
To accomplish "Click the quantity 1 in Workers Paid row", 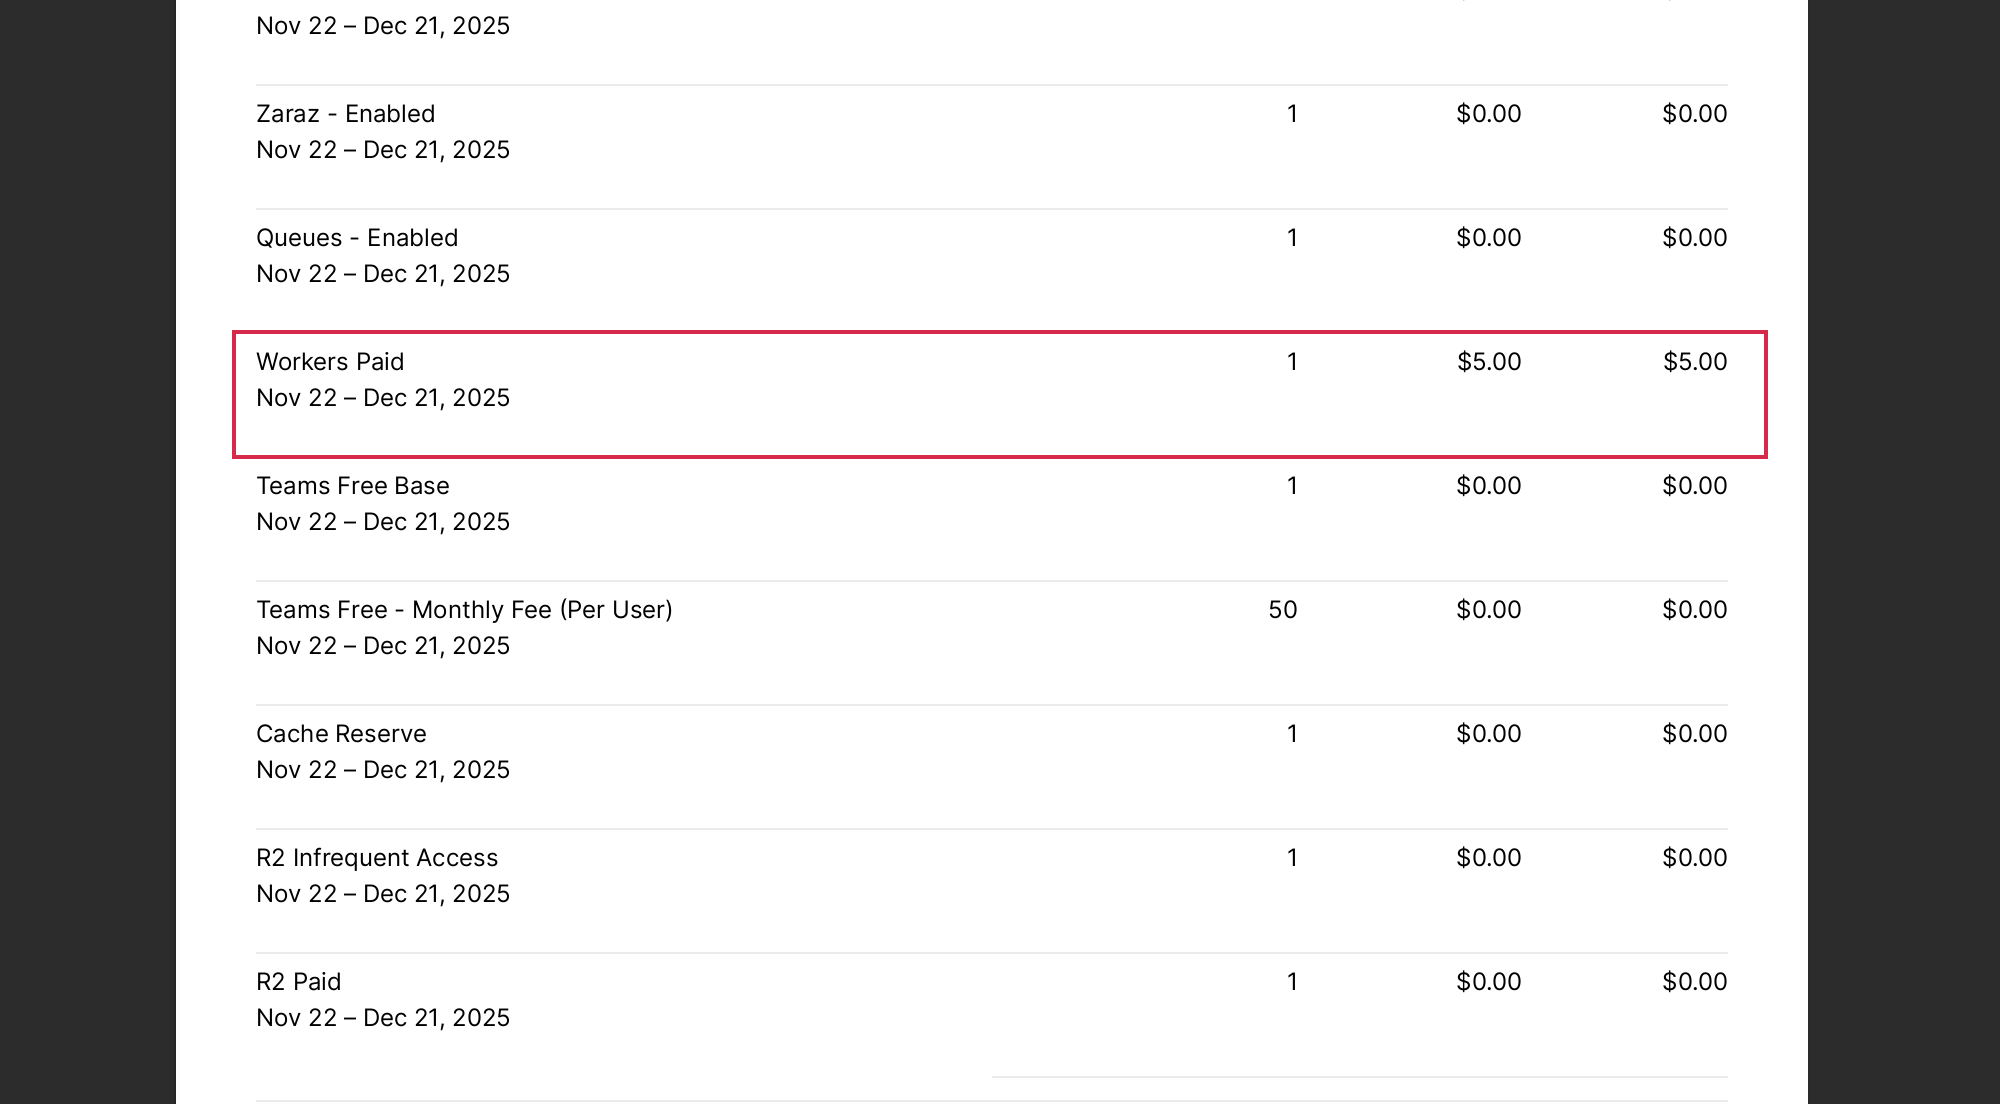I will (1292, 362).
